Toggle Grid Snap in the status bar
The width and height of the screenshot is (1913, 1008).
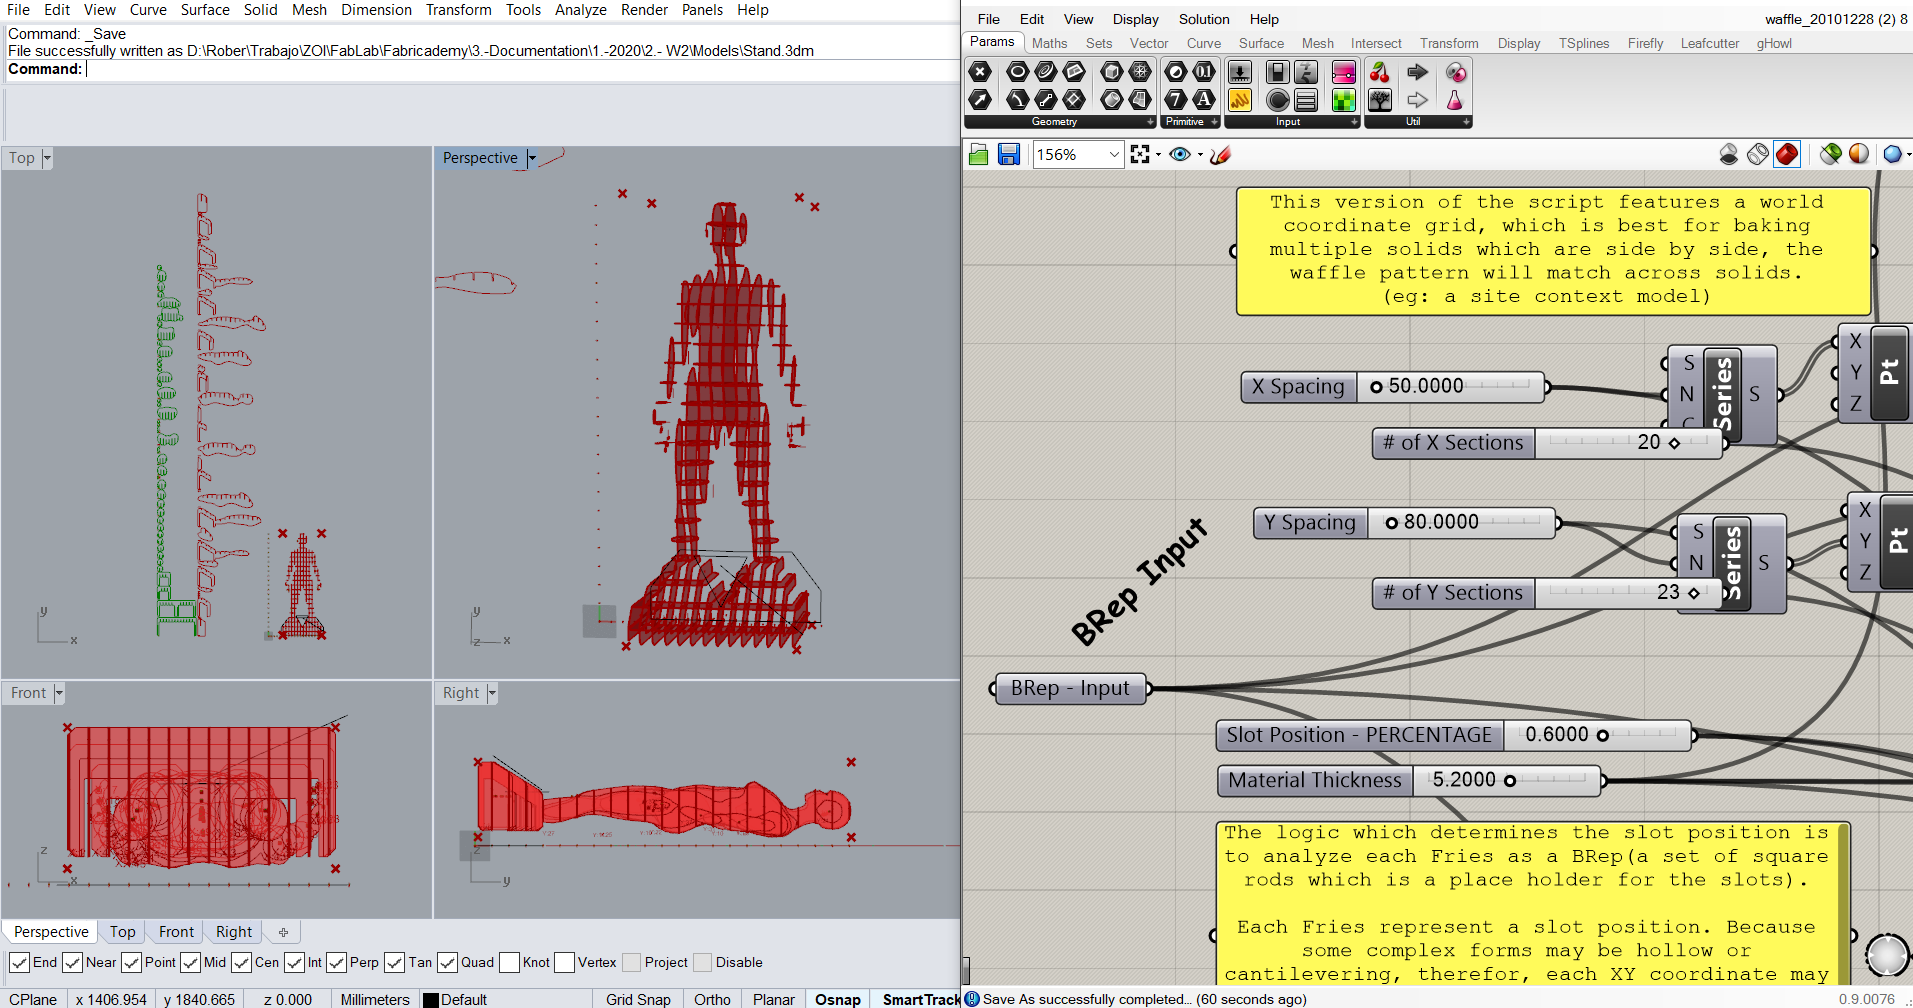point(638,999)
